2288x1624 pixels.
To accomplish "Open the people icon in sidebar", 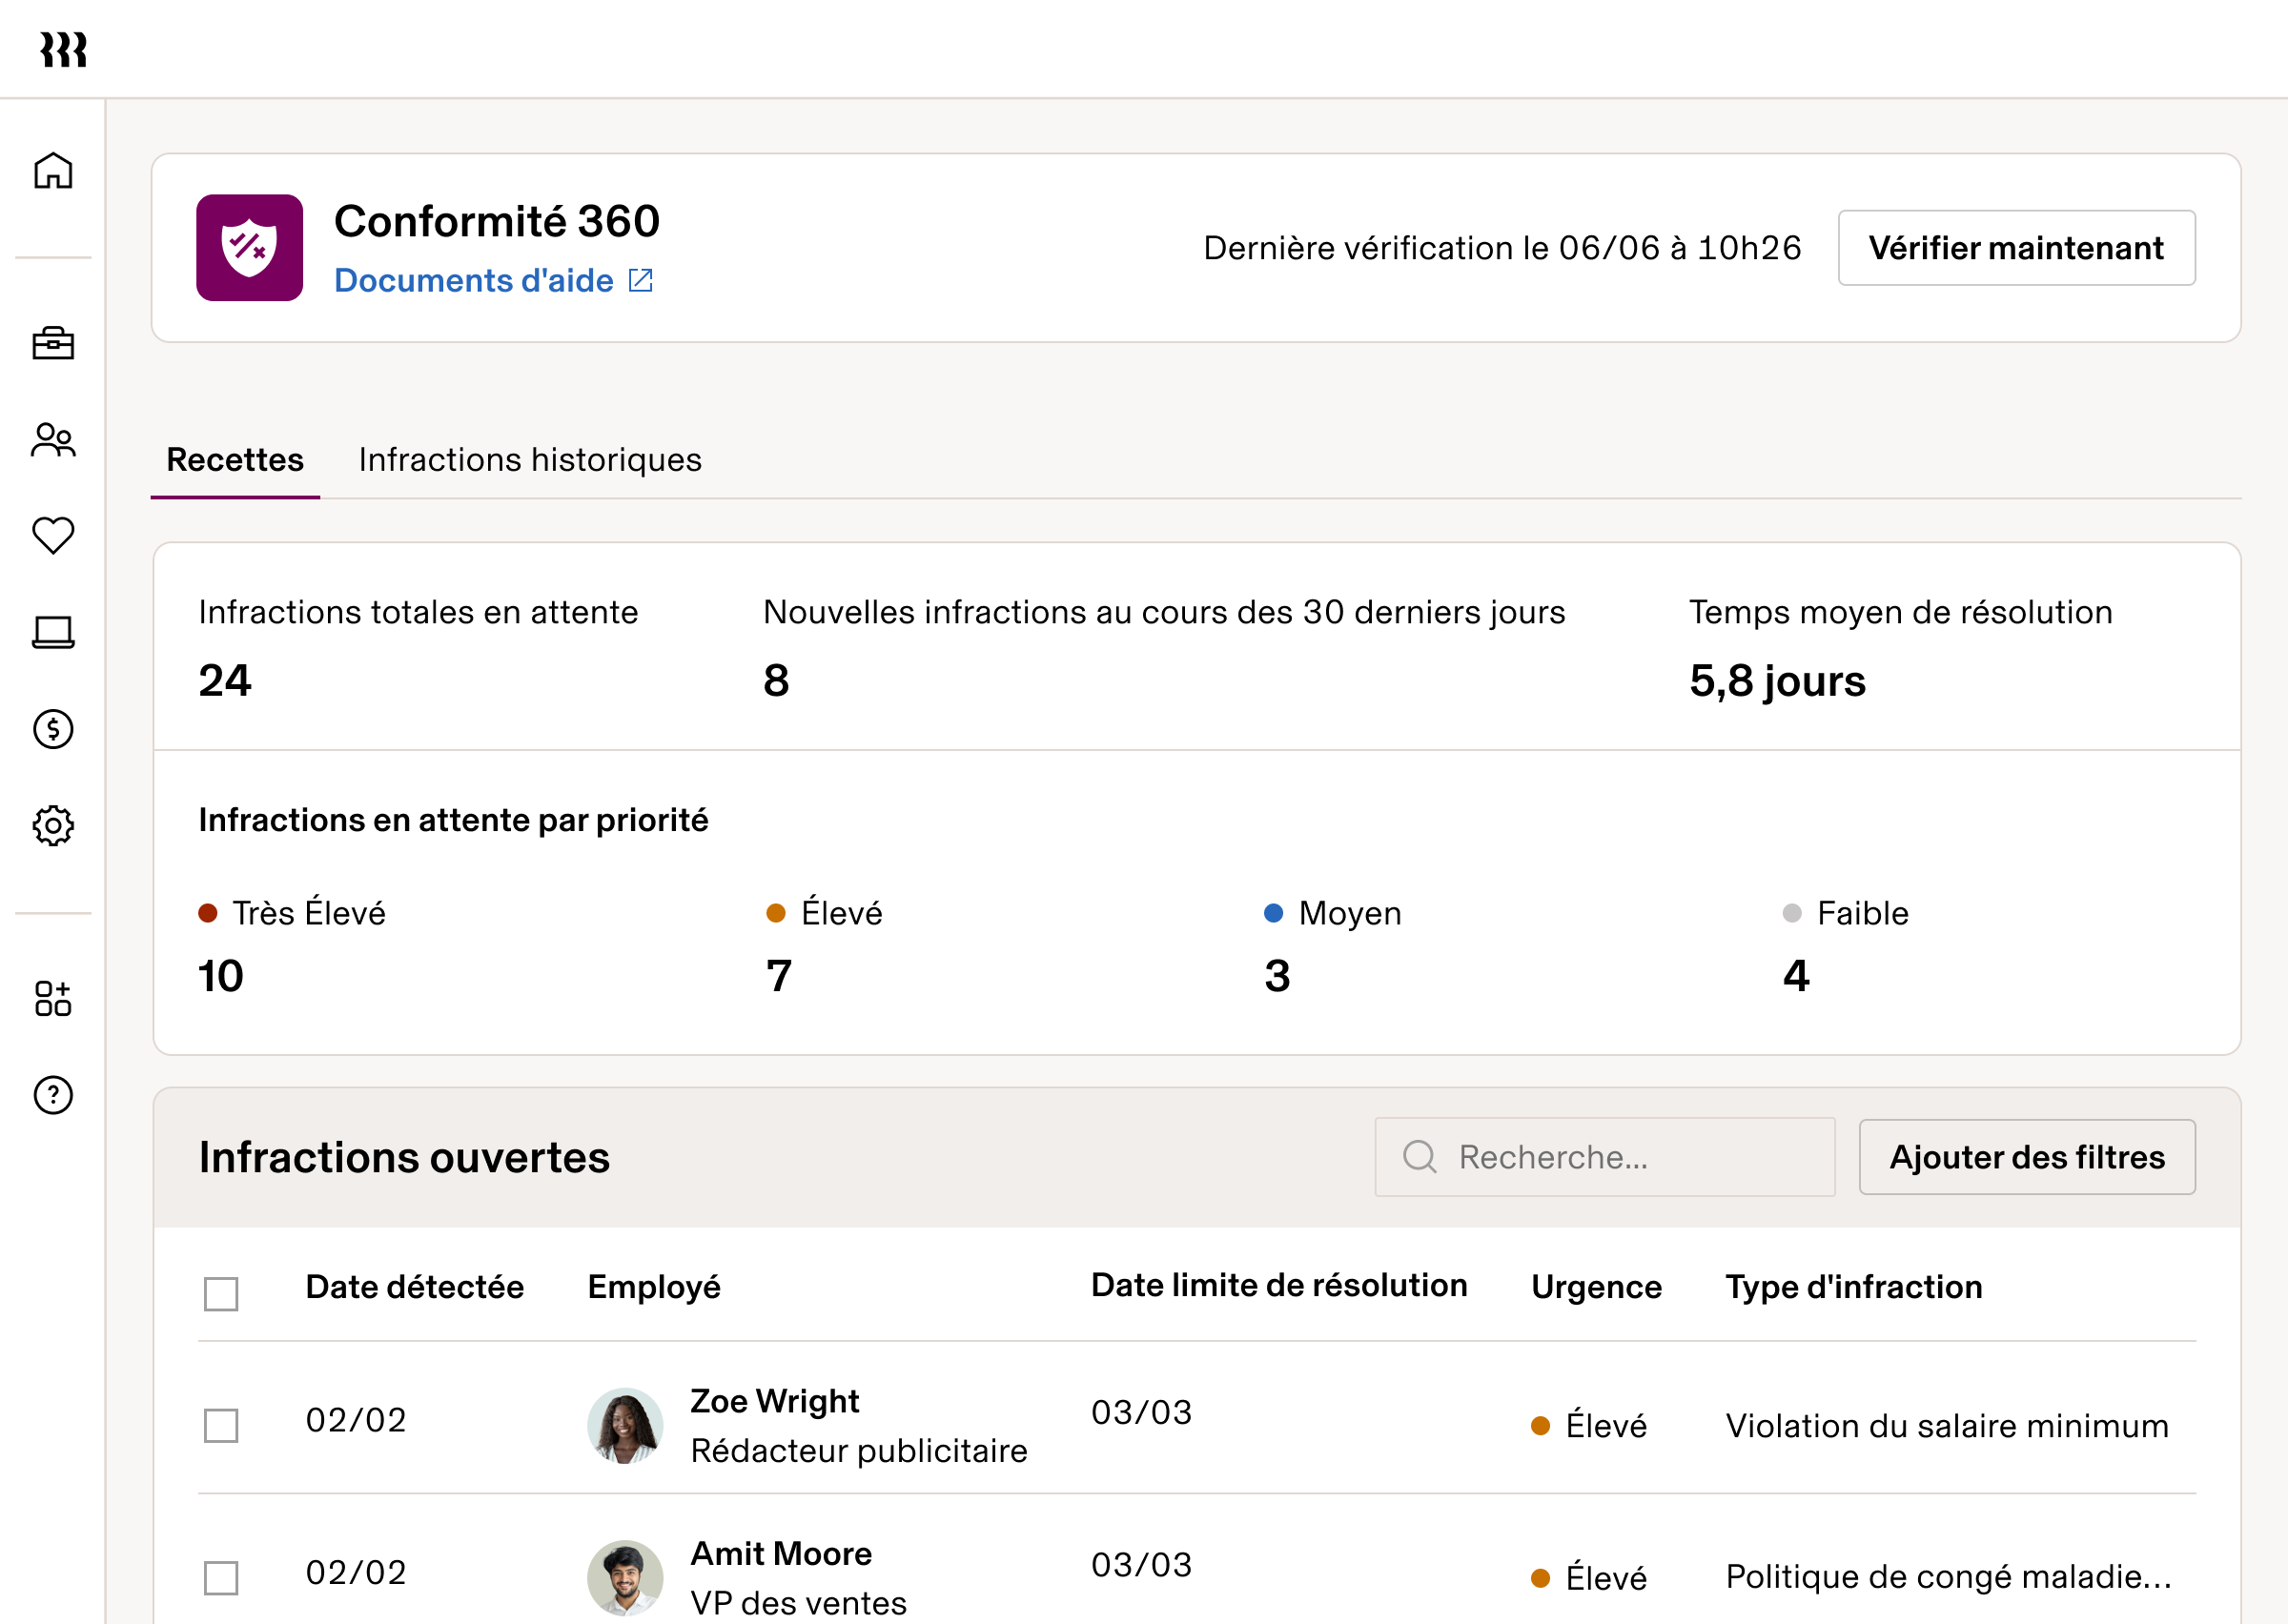I will 53,439.
